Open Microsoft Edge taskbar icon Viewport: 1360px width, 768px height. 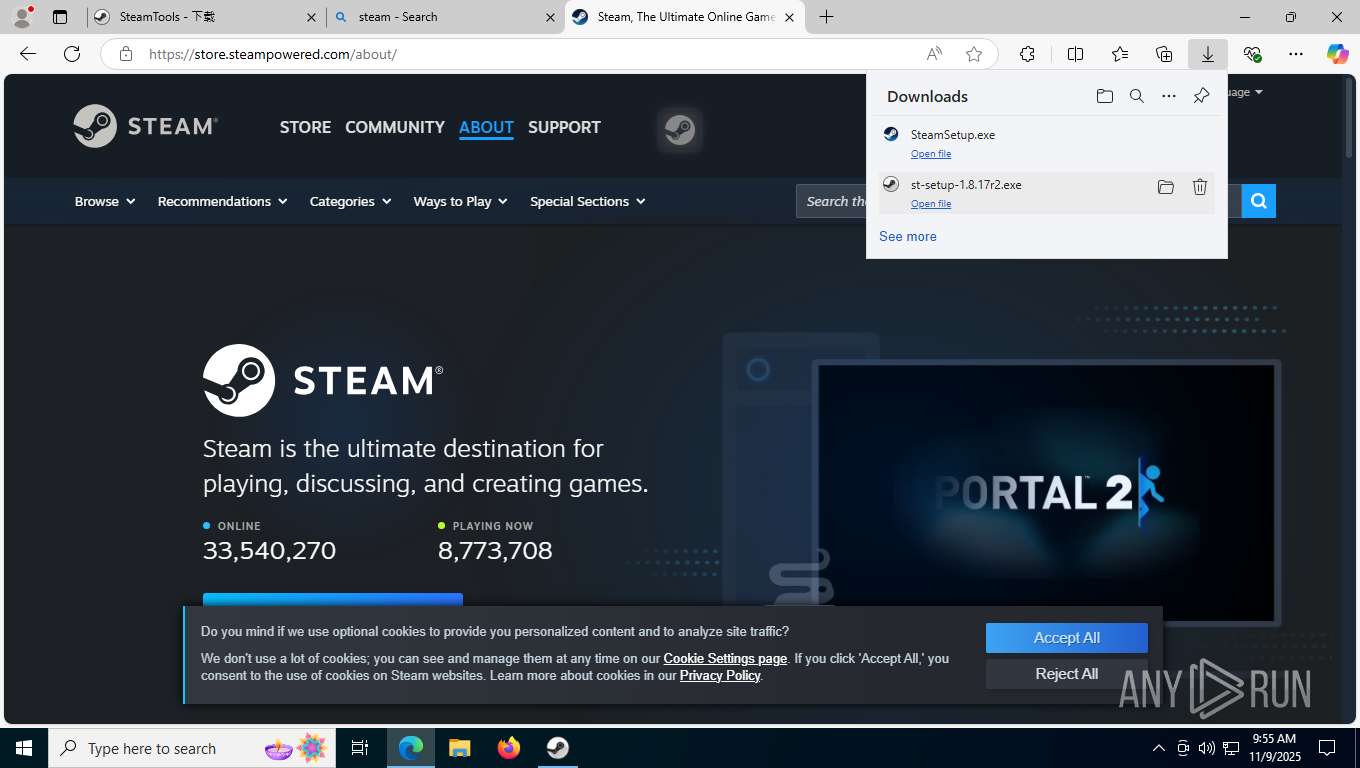[411, 748]
